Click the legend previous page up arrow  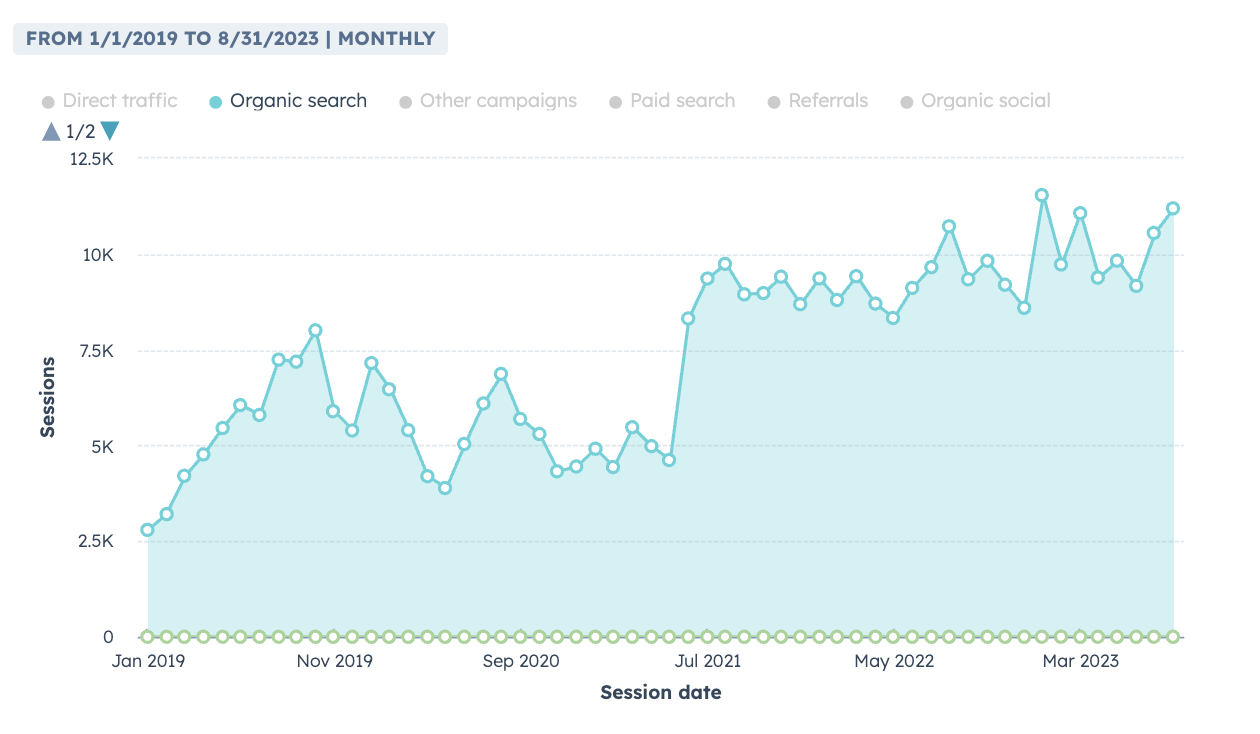[51, 131]
